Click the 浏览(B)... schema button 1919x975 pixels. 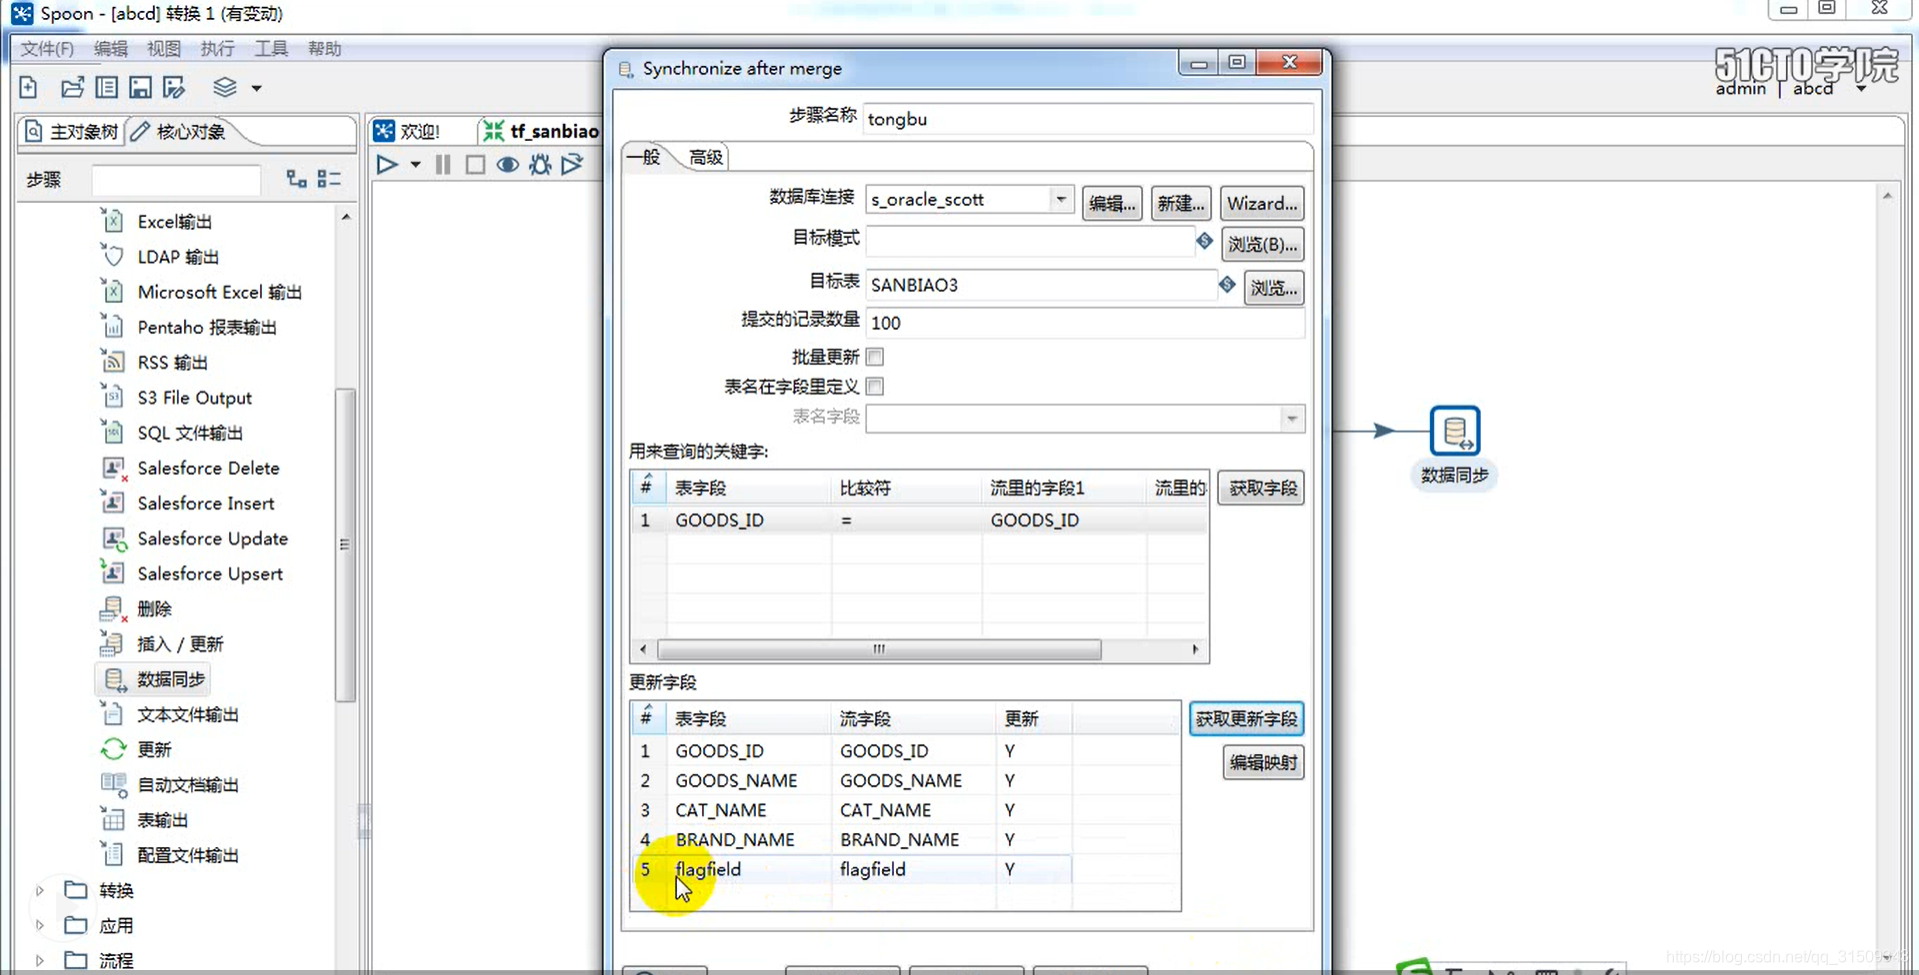tap(1262, 245)
